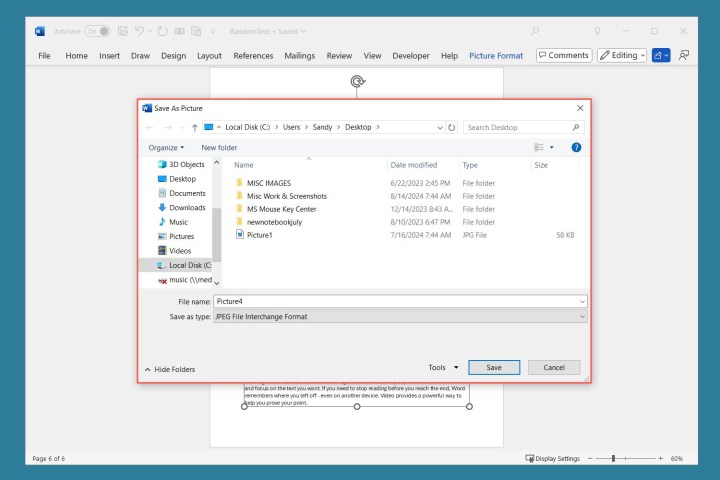Click the Cancel button
The width and height of the screenshot is (720, 480).
tap(553, 367)
